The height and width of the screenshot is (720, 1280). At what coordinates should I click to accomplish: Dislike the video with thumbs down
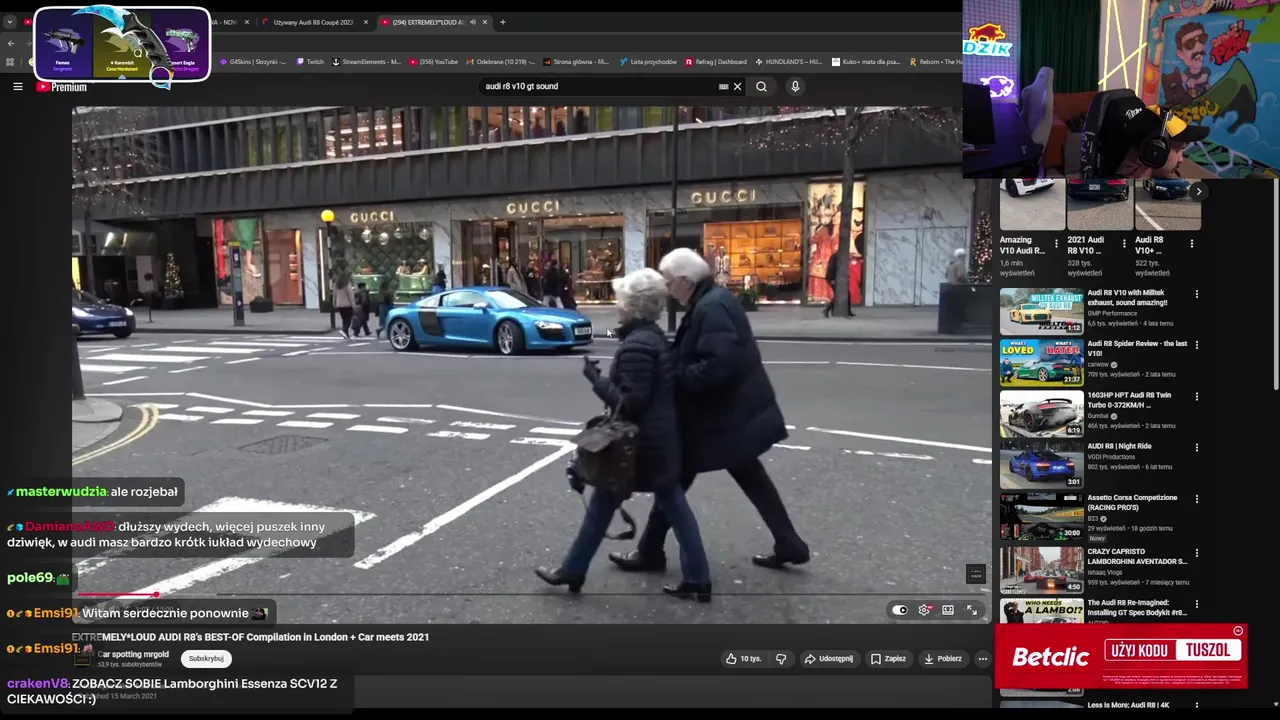(x=781, y=659)
